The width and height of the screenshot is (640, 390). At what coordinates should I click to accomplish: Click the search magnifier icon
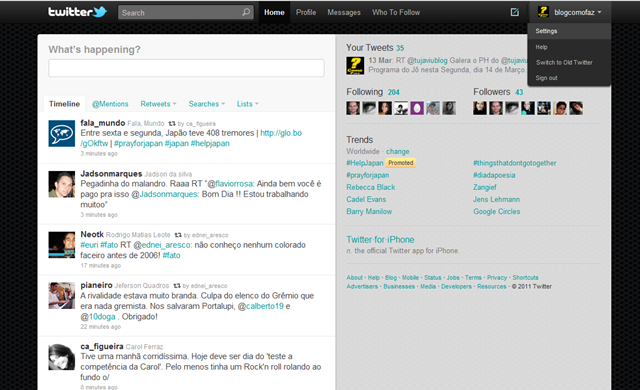pyautogui.click(x=246, y=12)
